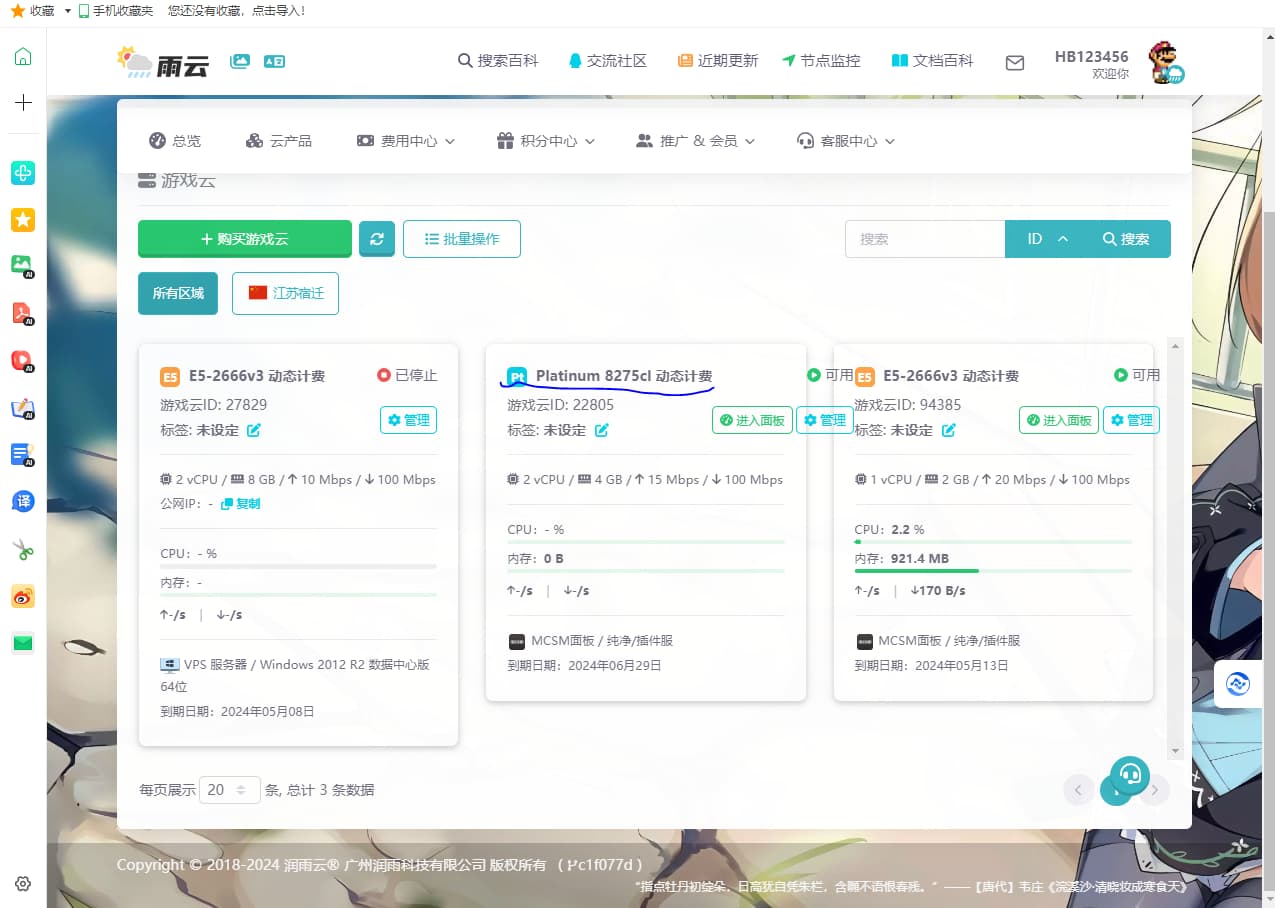Click the 购买游戏云 button

(x=245, y=239)
